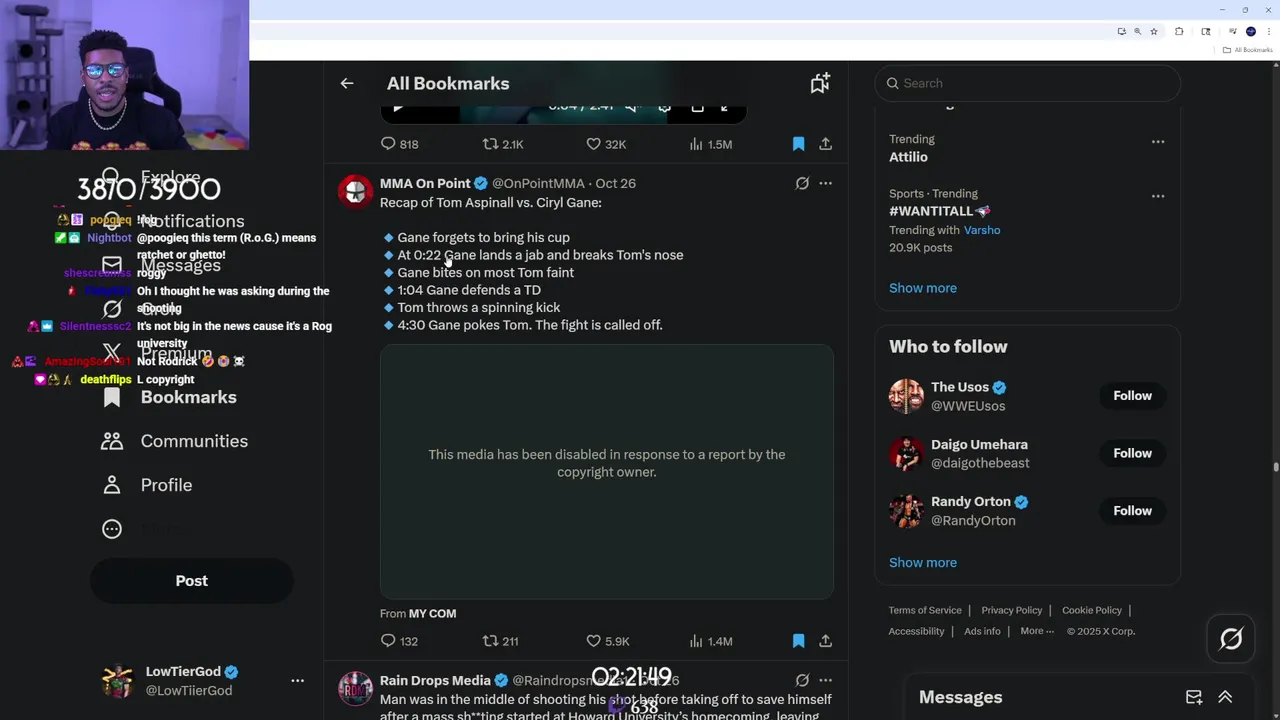
Task: Click the MMA On Point display name
Action: click(x=425, y=183)
